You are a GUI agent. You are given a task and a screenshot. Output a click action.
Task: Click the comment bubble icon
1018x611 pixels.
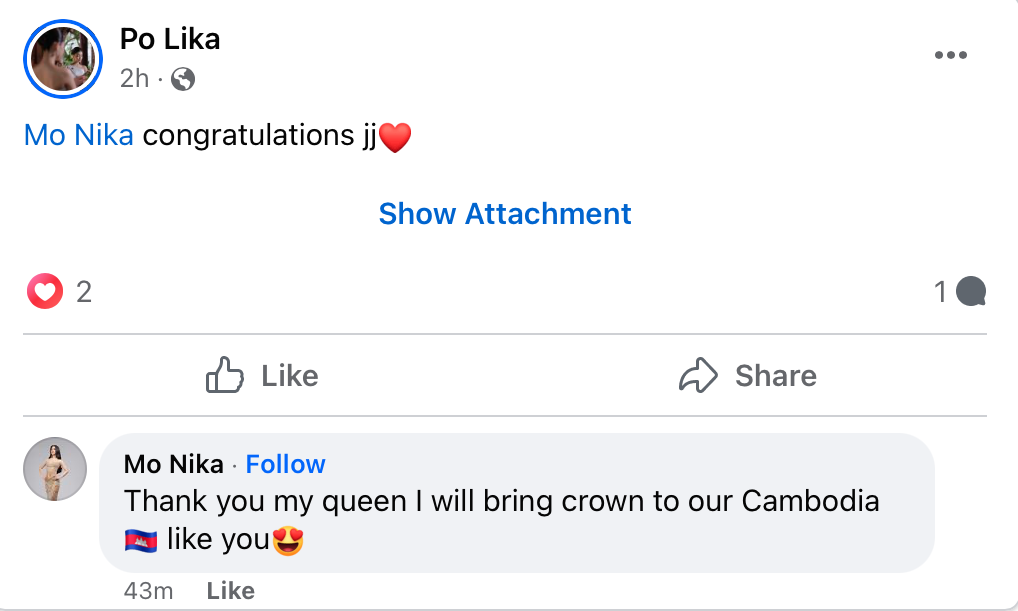click(x=971, y=292)
